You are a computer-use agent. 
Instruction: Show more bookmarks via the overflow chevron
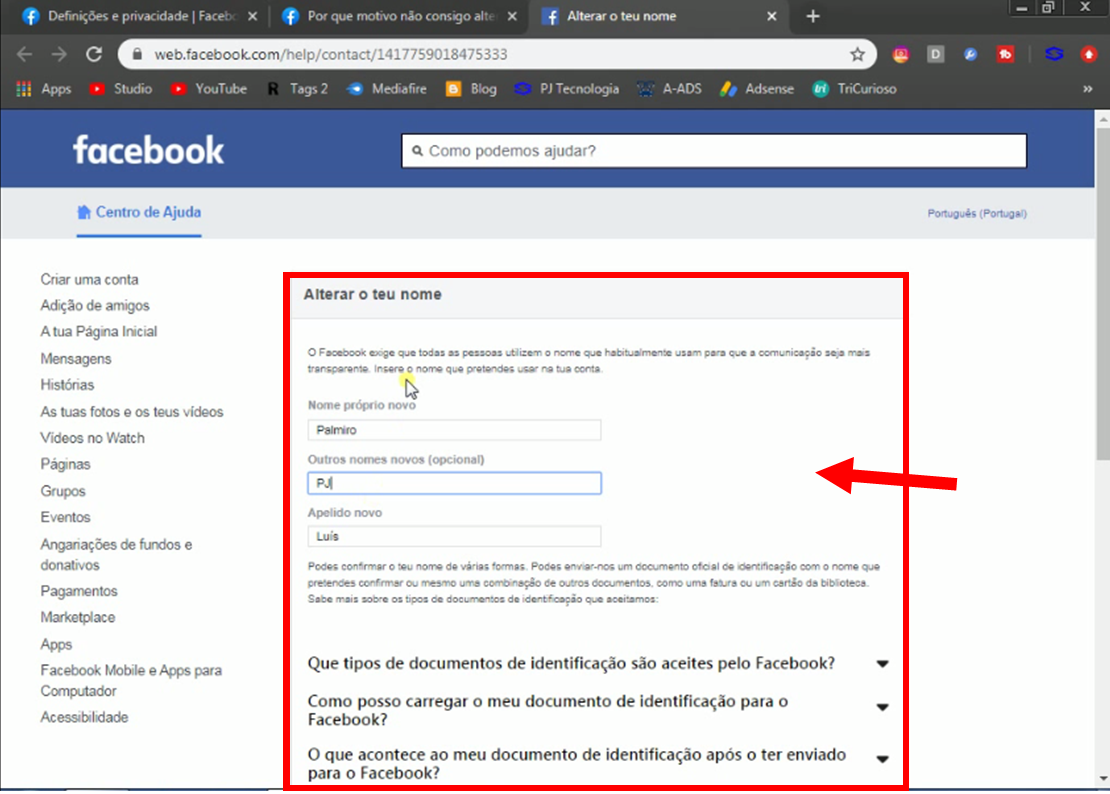tap(1087, 89)
